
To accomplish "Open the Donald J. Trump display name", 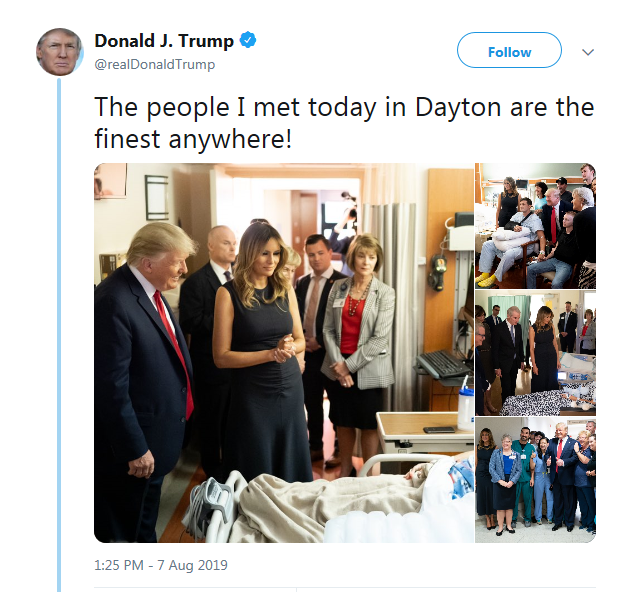I will 164,41.
